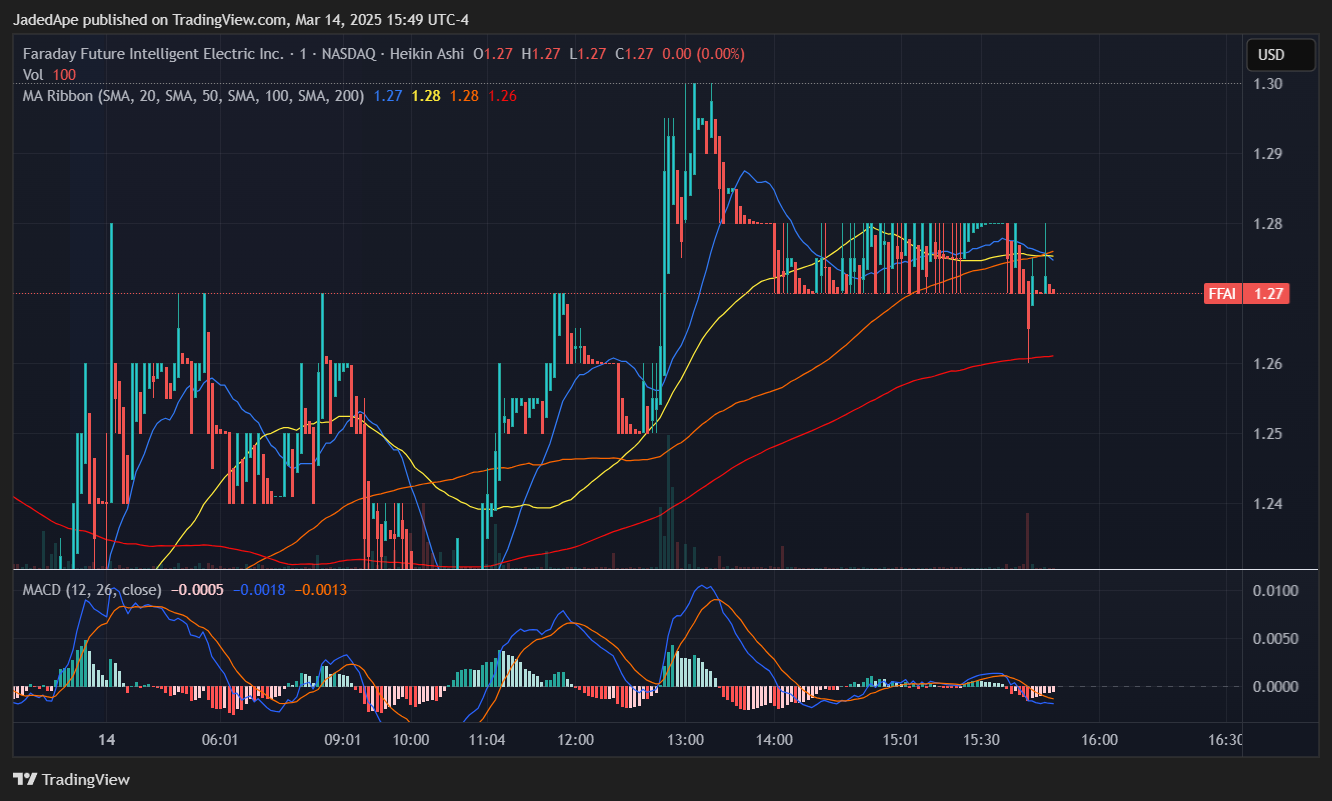Click the MA Ribbon red value 1.26
This screenshot has width=1332, height=801.
pyautogui.click(x=503, y=96)
